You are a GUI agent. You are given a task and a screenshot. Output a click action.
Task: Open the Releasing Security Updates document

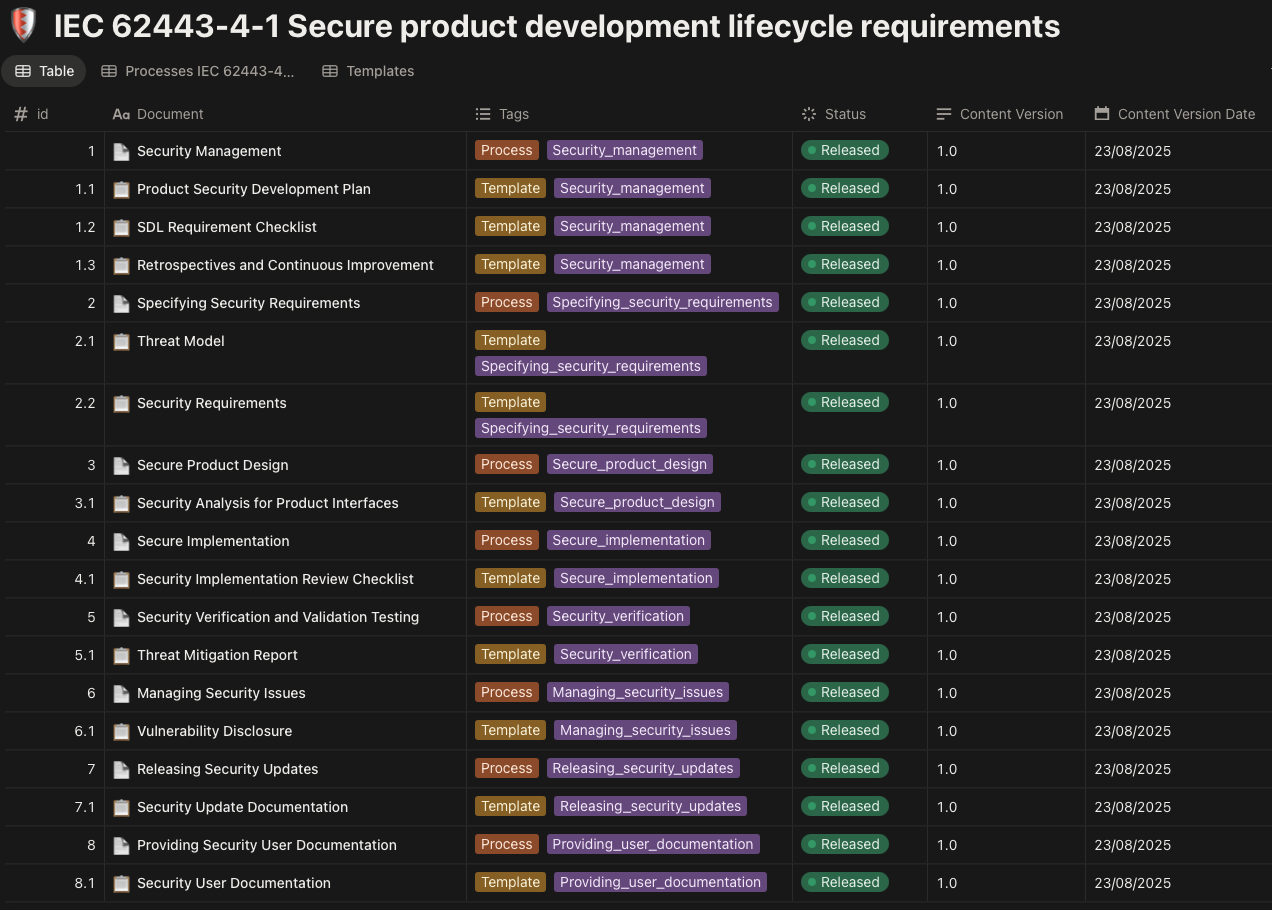tap(228, 769)
